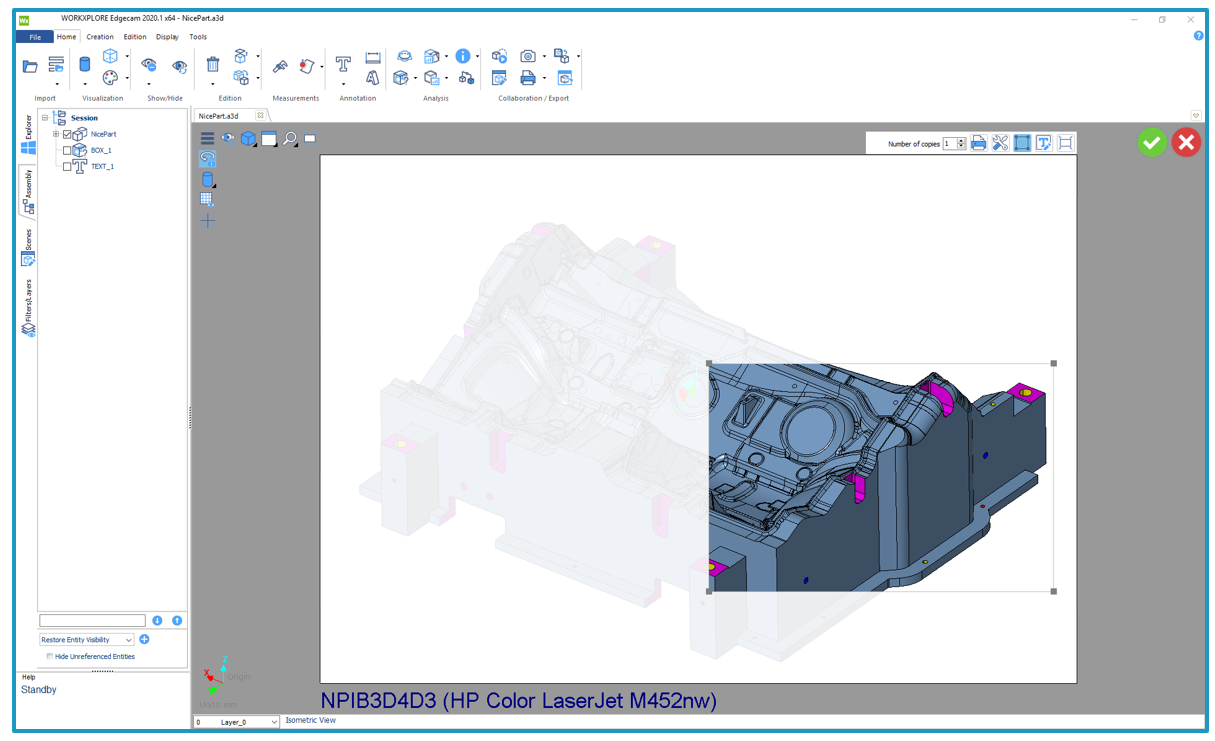Click the rotation lock icon in viewport toolbar
Viewport: 1215px width, 741px height.
(208, 159)
